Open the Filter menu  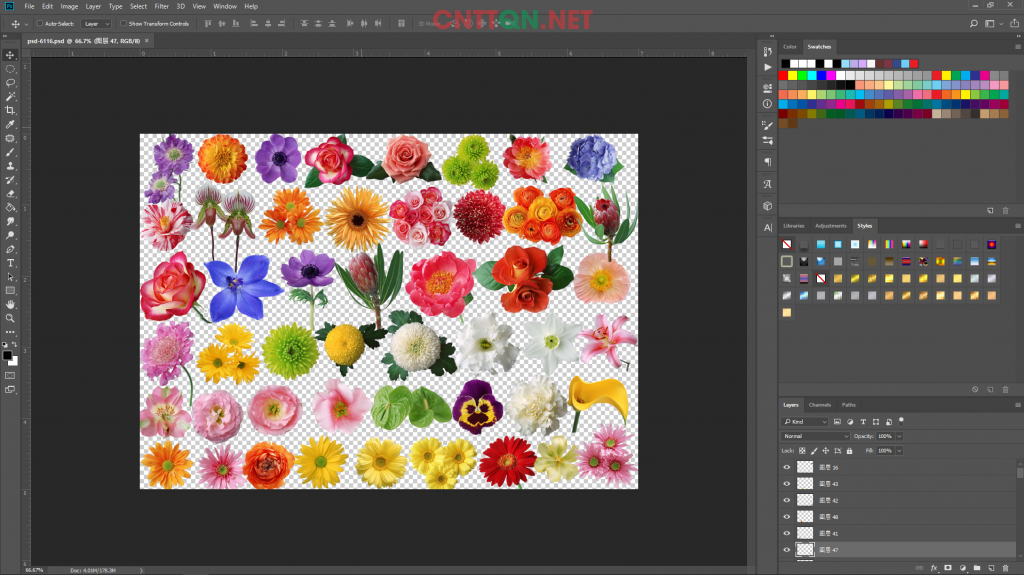click(161, 7)
